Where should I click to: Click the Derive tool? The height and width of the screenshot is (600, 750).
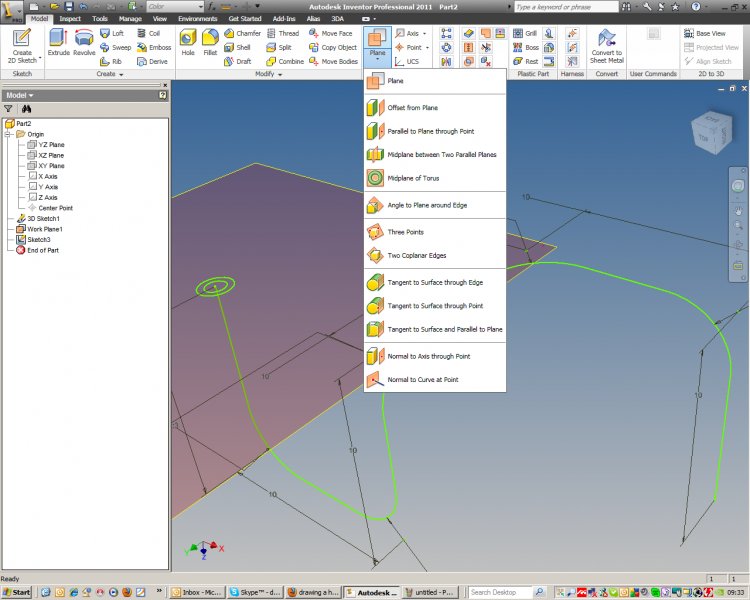[x=152, y=61]
